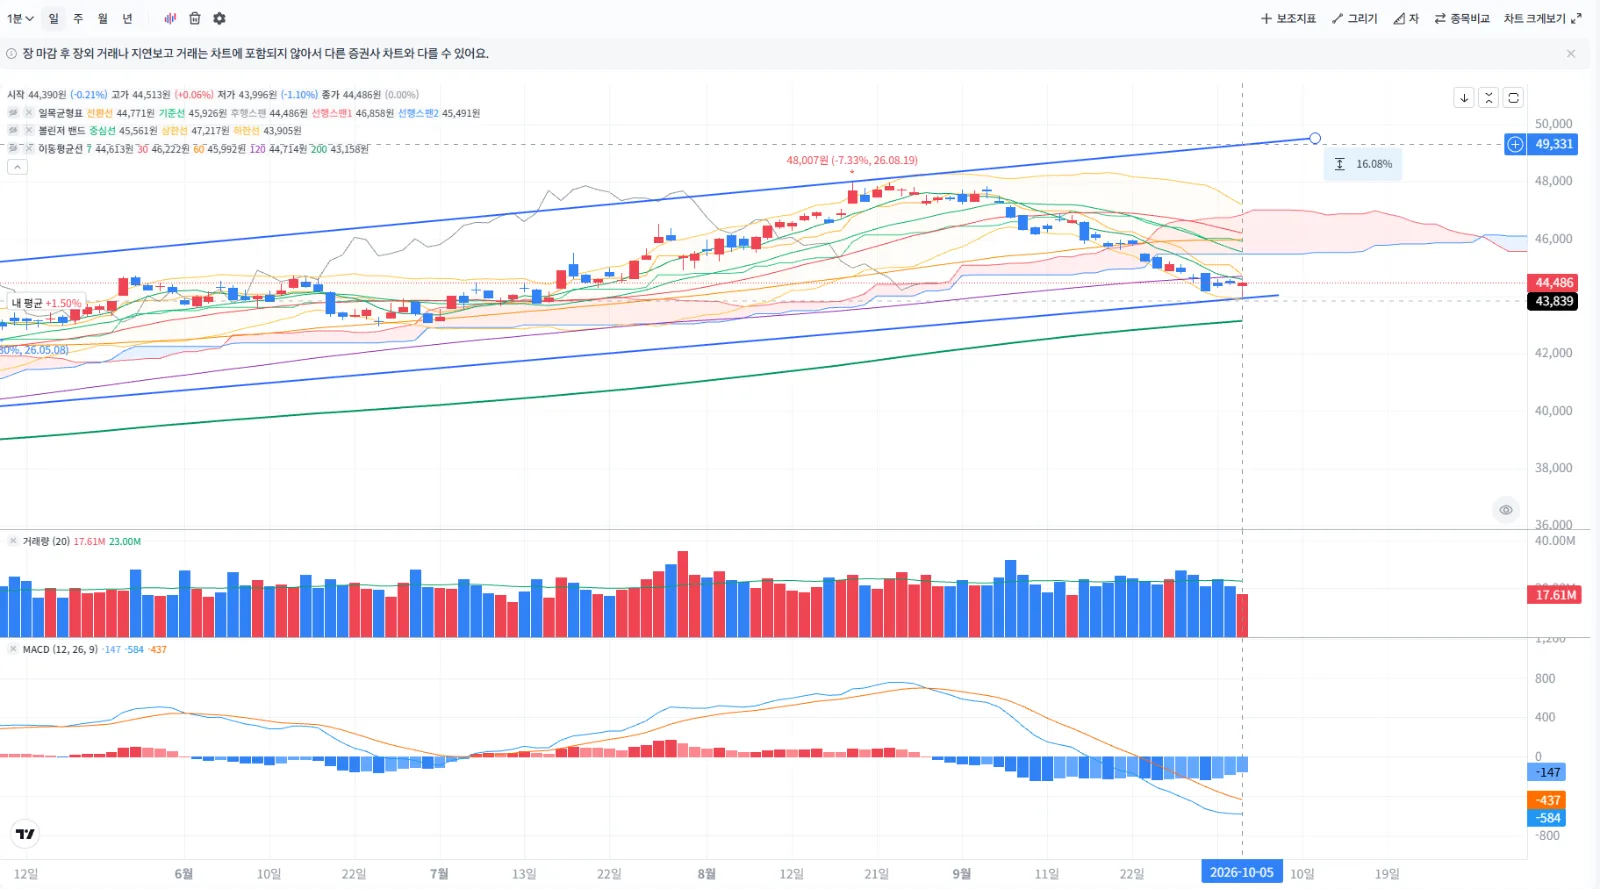Click the plus icon beside 49,331 price

click(1516, 145)
